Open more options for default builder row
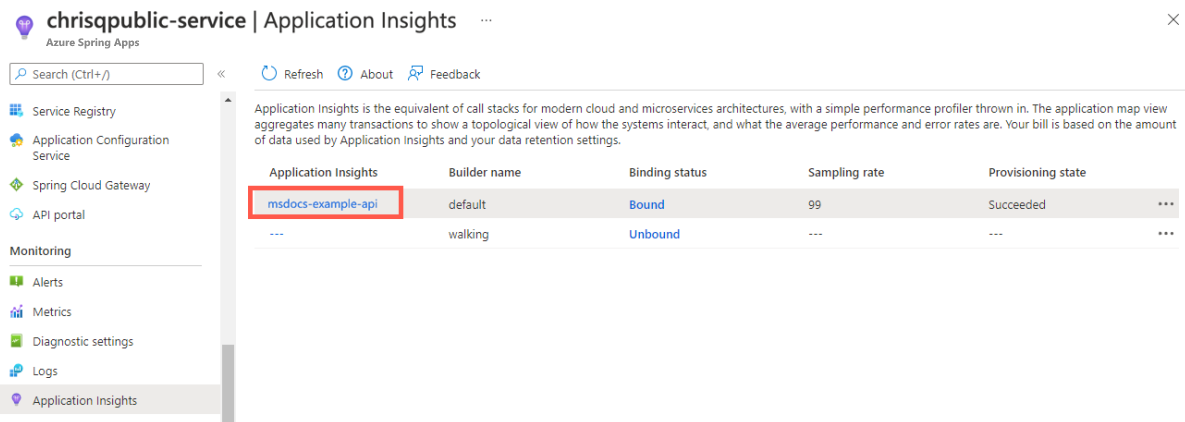 pos(1165,204)
